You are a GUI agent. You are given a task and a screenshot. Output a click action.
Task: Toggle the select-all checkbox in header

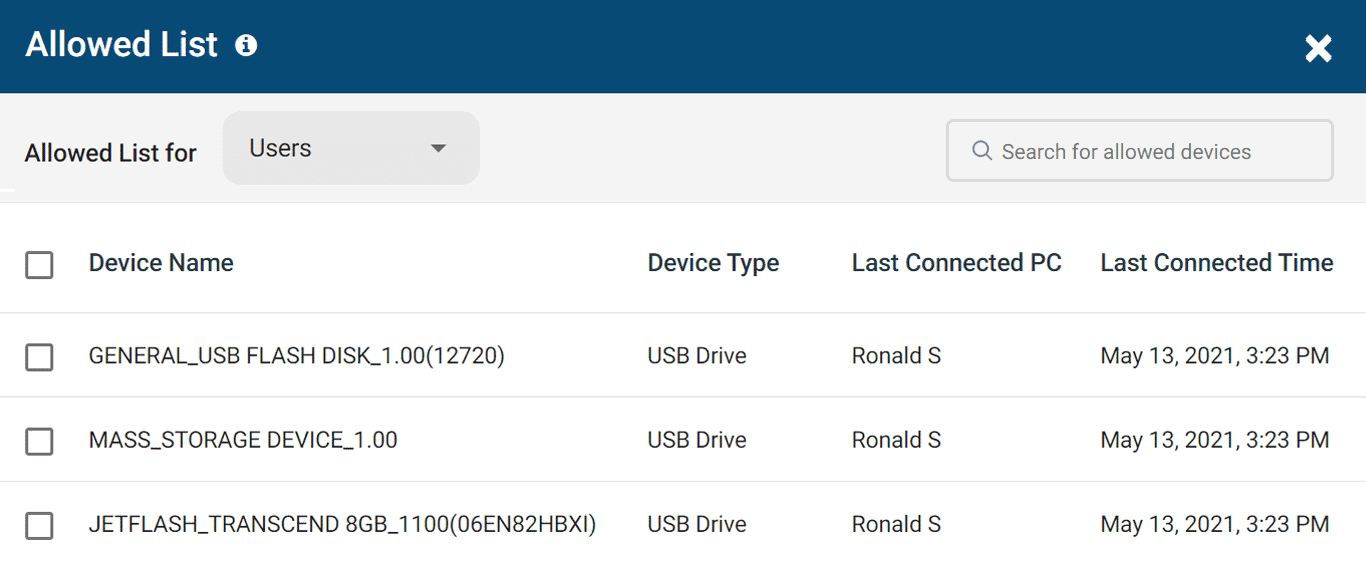(x=39, y=265)
